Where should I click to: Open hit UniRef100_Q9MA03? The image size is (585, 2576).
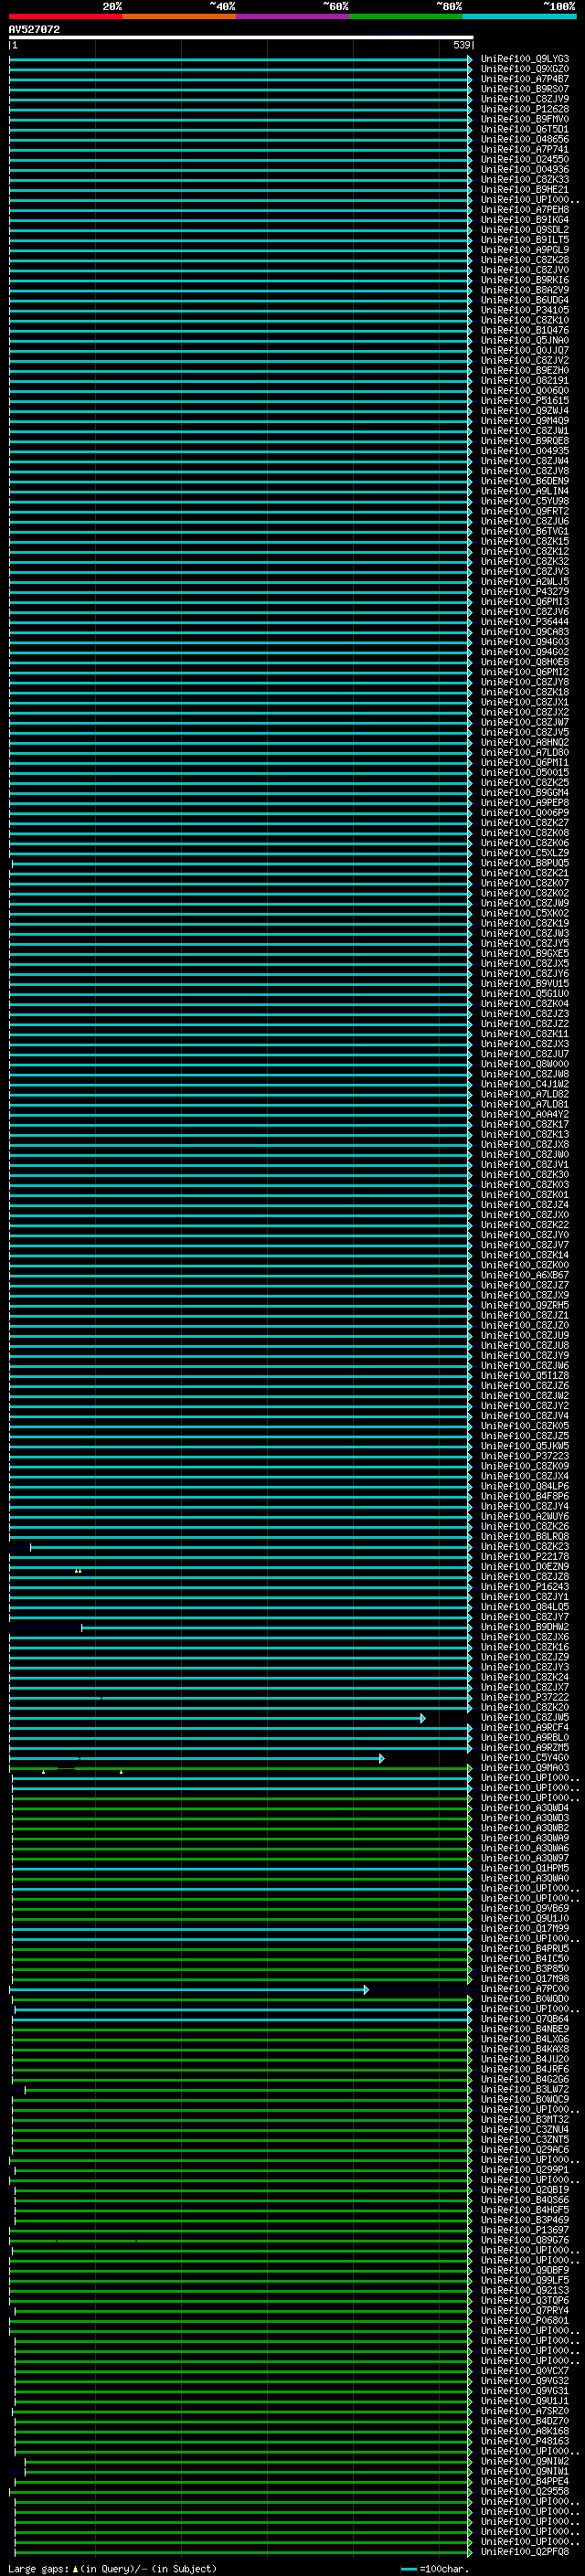pyautogui.click(x=524, y=1768)
